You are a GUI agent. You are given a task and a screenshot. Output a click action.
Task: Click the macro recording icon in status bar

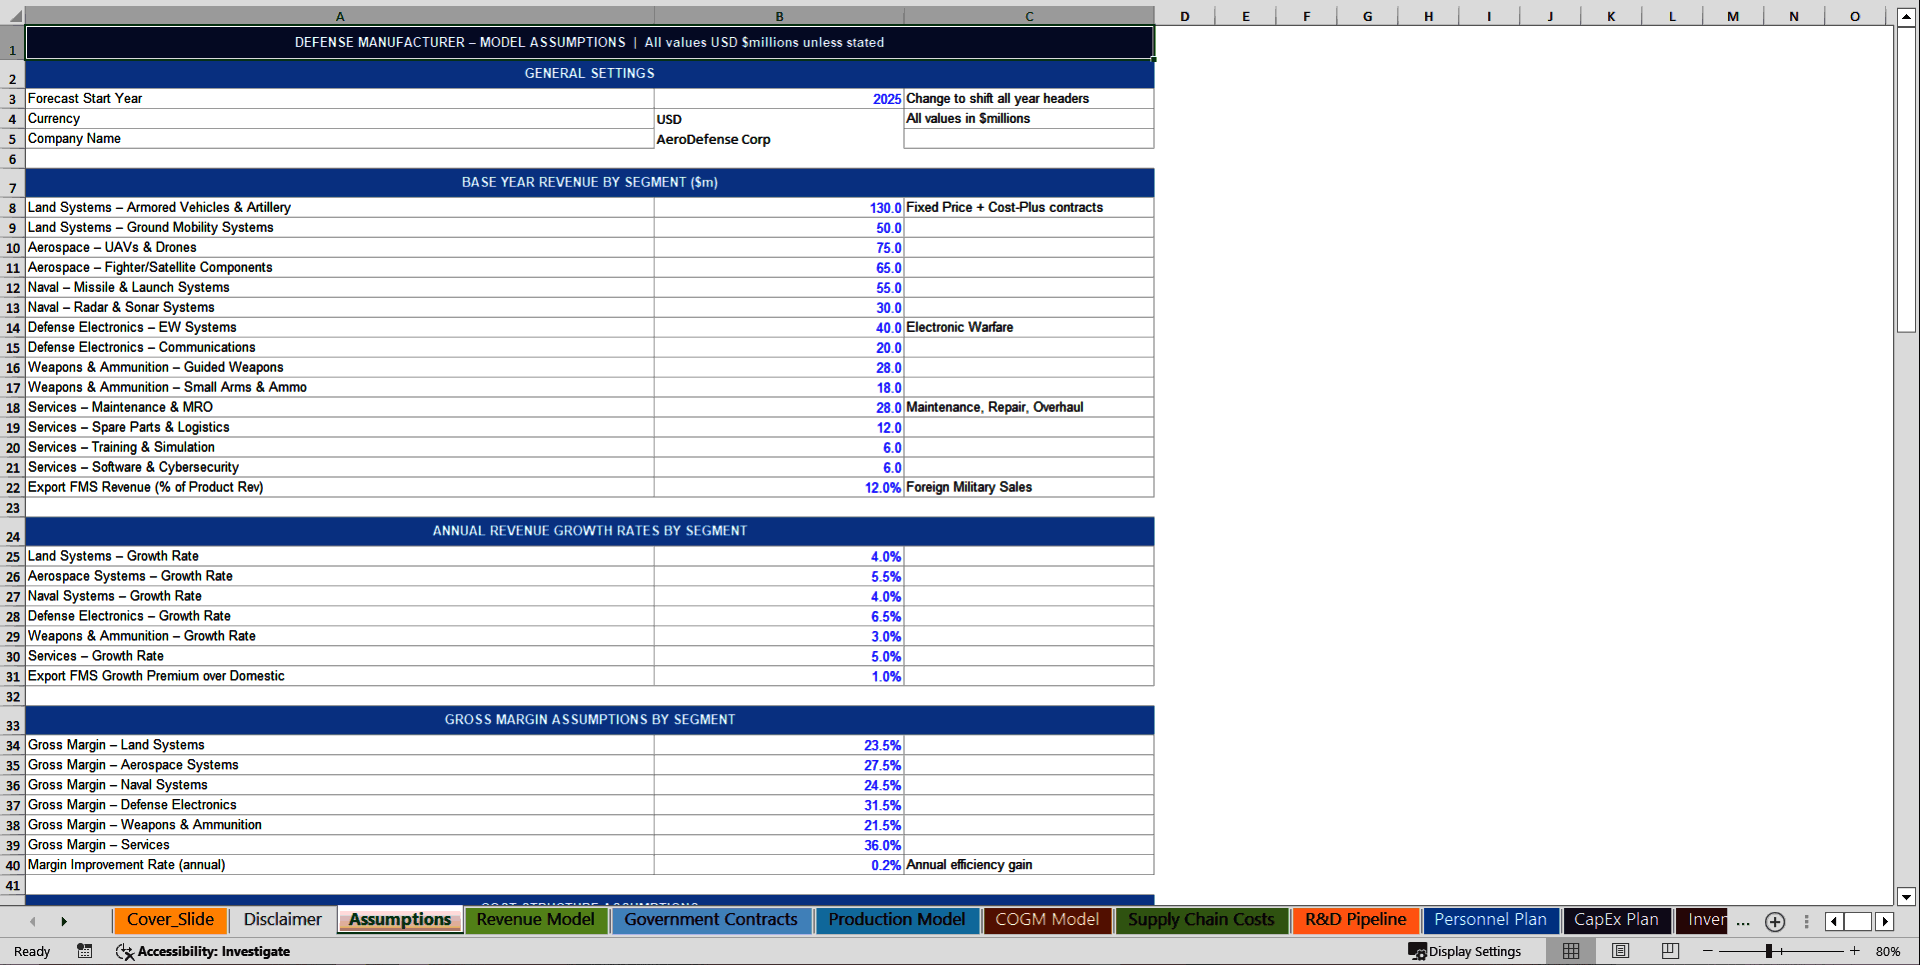pos(84,951)
